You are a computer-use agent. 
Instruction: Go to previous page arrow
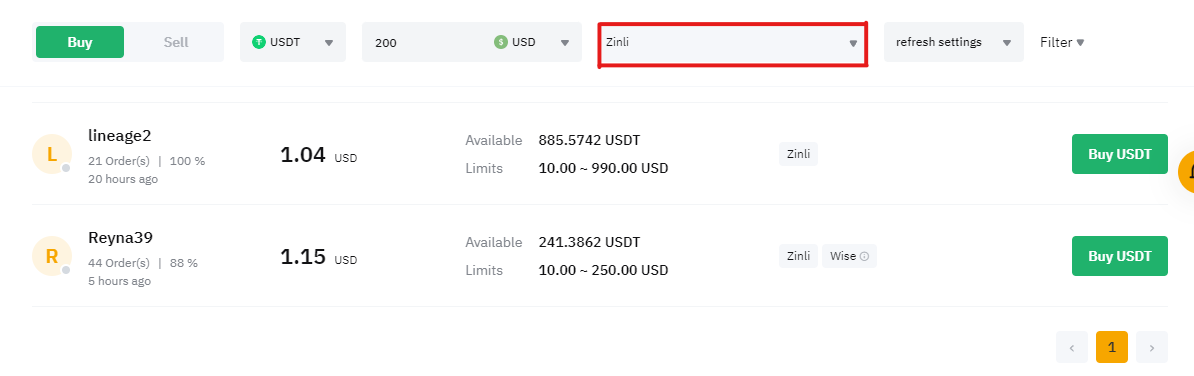[1072, 347]
